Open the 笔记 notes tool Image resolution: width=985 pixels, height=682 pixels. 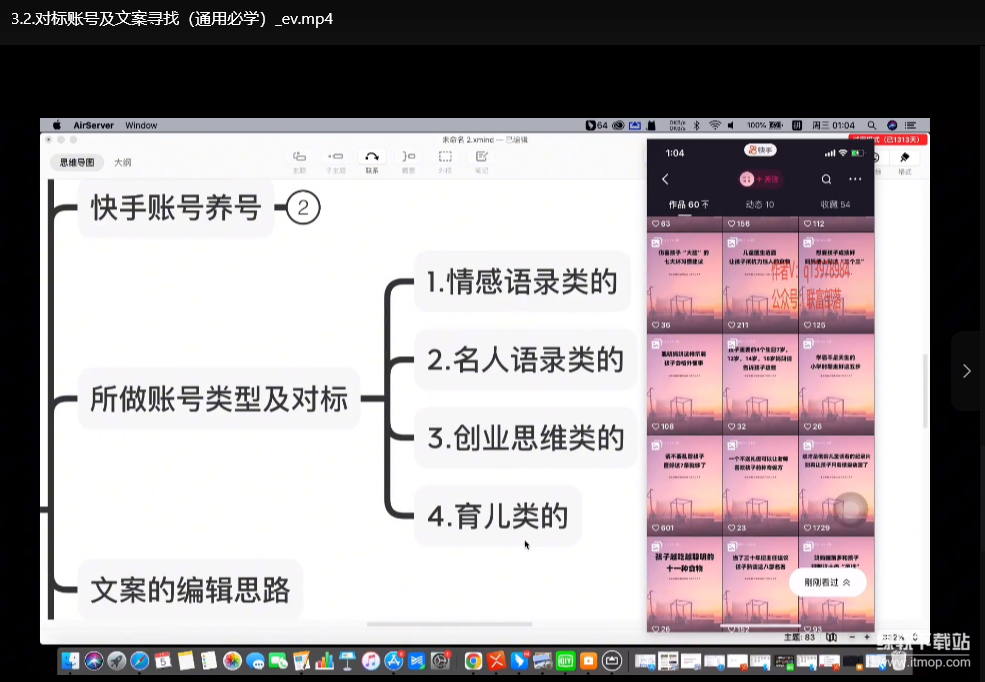pos(481,158)
